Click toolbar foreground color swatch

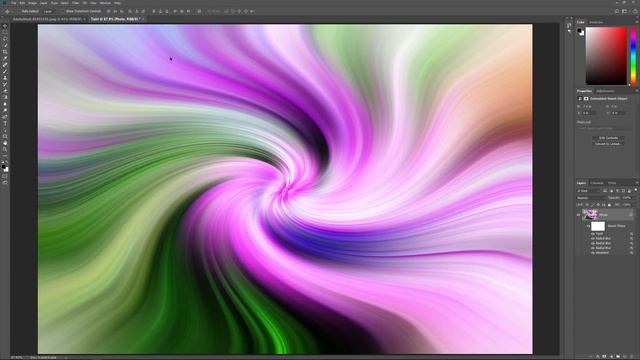click(x=4, y=167)
